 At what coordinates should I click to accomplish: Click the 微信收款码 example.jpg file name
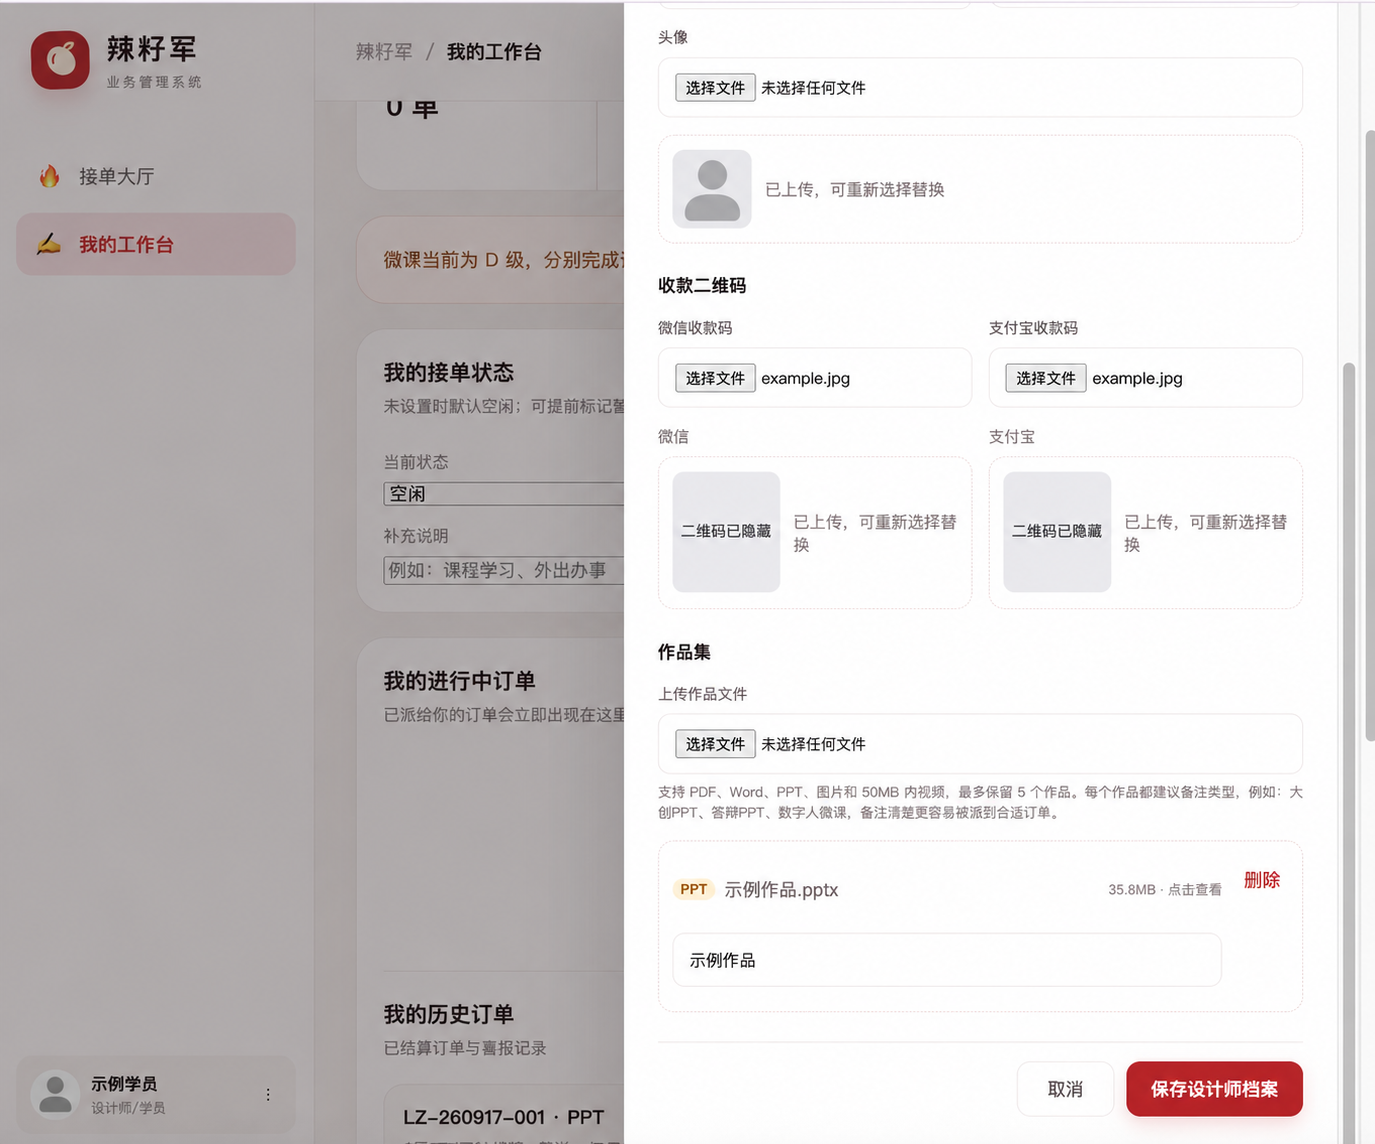pos(806,378)
